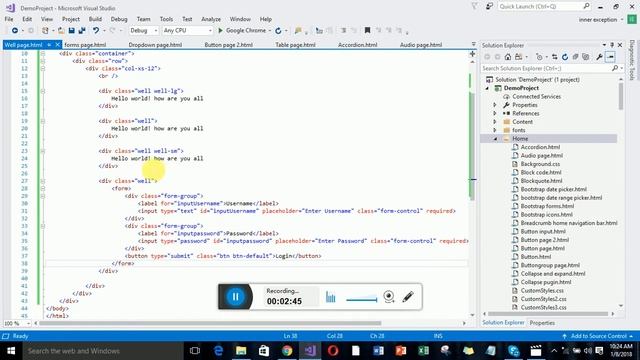Click the Collapse All icon in Solution Explorer
Screen dimensions: 640x360
[575, 57]
